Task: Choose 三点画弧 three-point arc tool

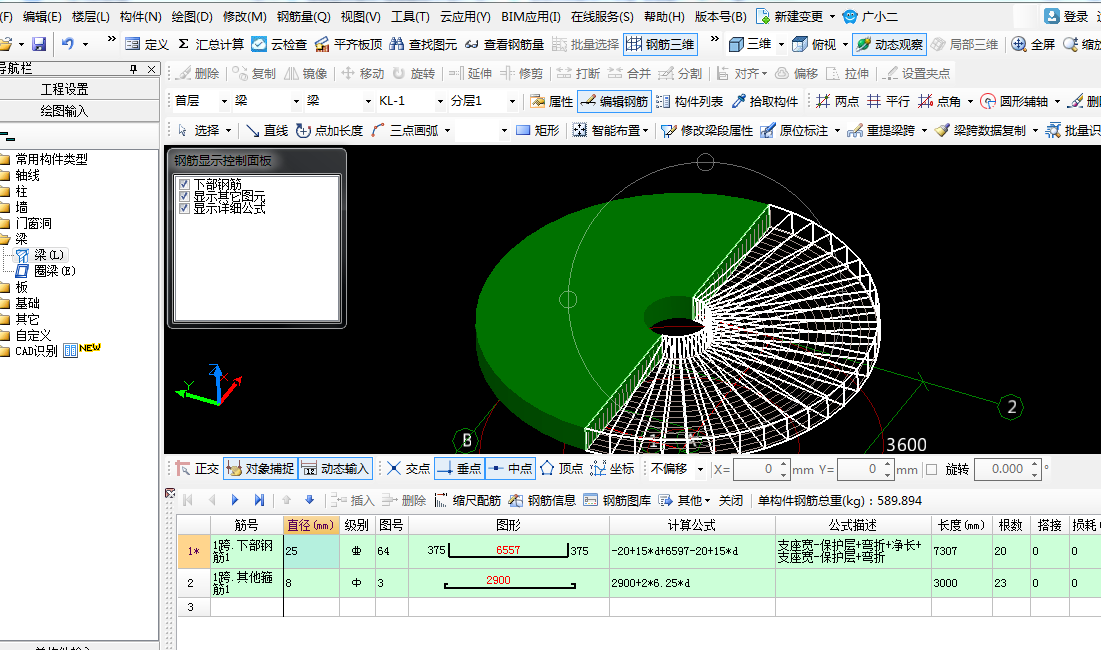Action: [x=405, y=131]
